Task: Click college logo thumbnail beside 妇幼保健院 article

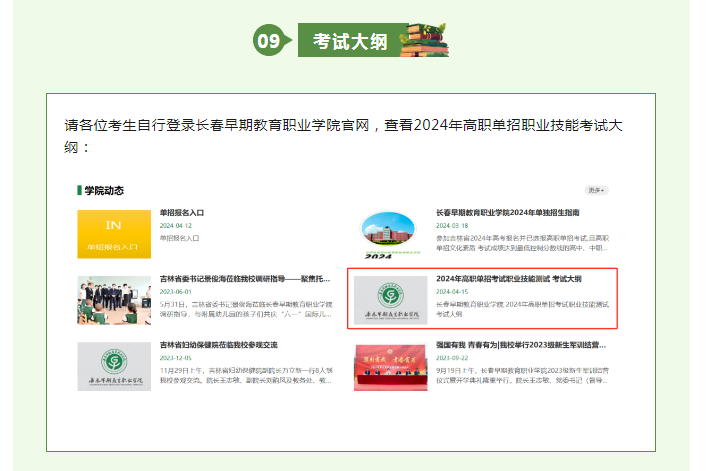Action: 114,365
